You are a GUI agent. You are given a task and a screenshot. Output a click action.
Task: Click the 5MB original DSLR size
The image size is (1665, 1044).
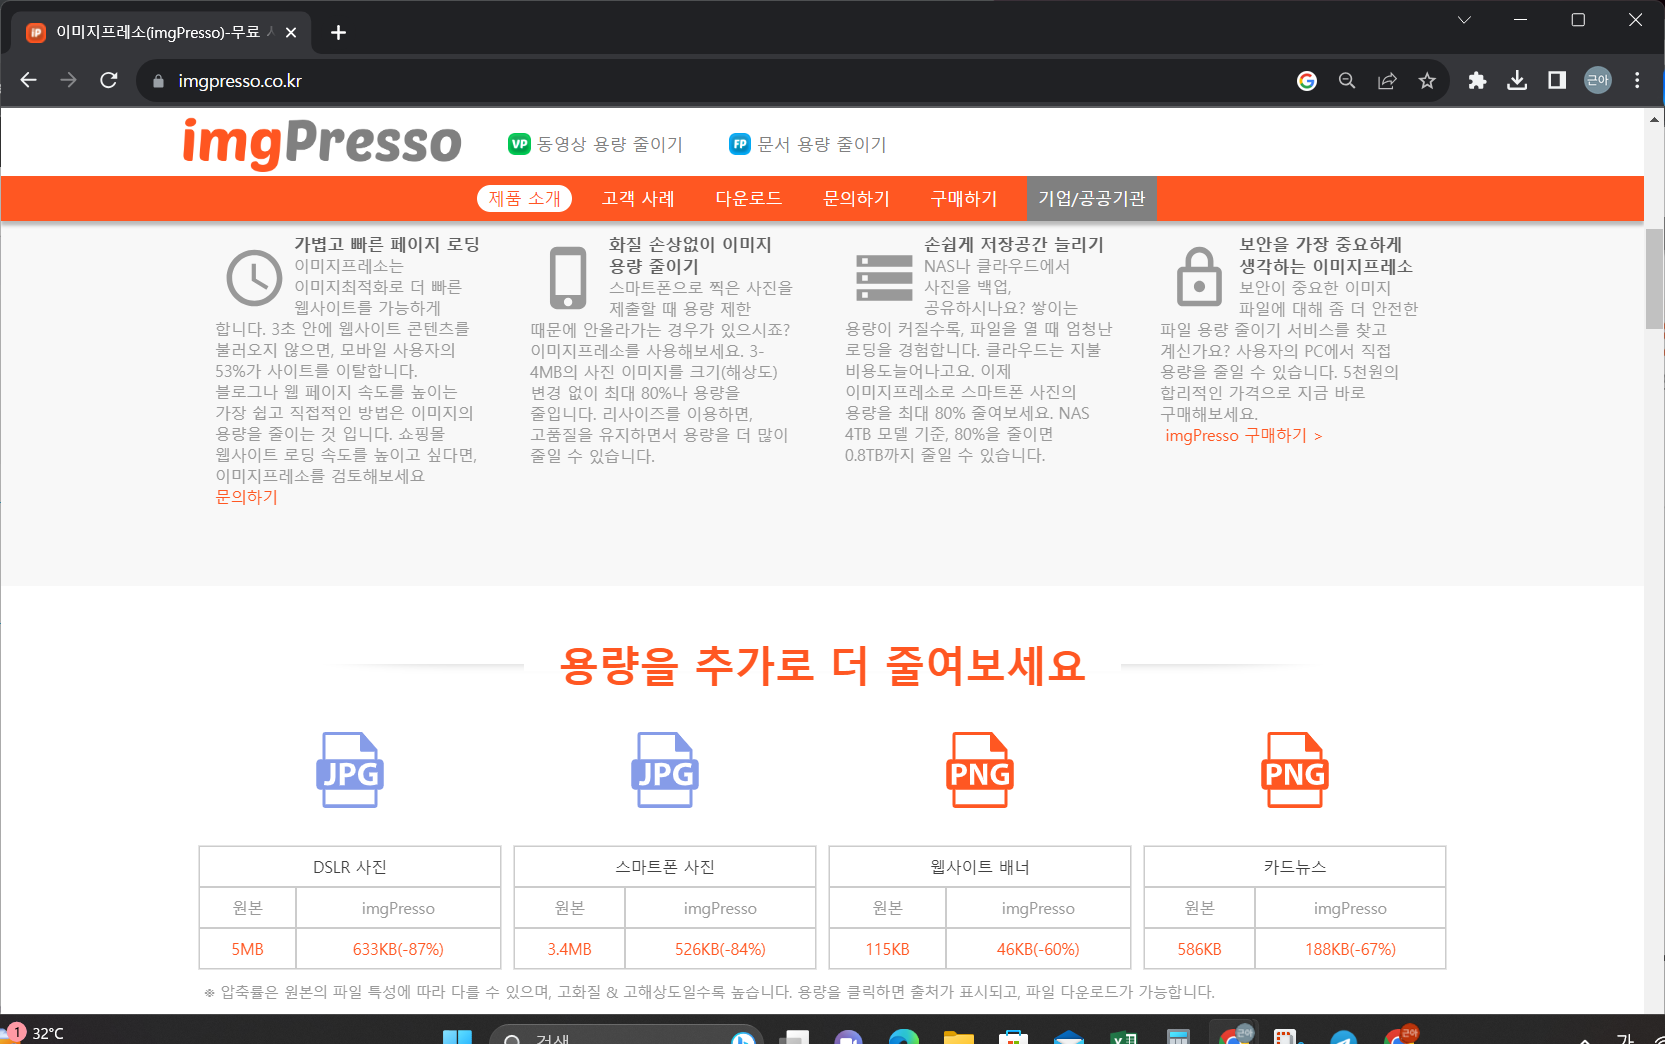tap(247, 949)
